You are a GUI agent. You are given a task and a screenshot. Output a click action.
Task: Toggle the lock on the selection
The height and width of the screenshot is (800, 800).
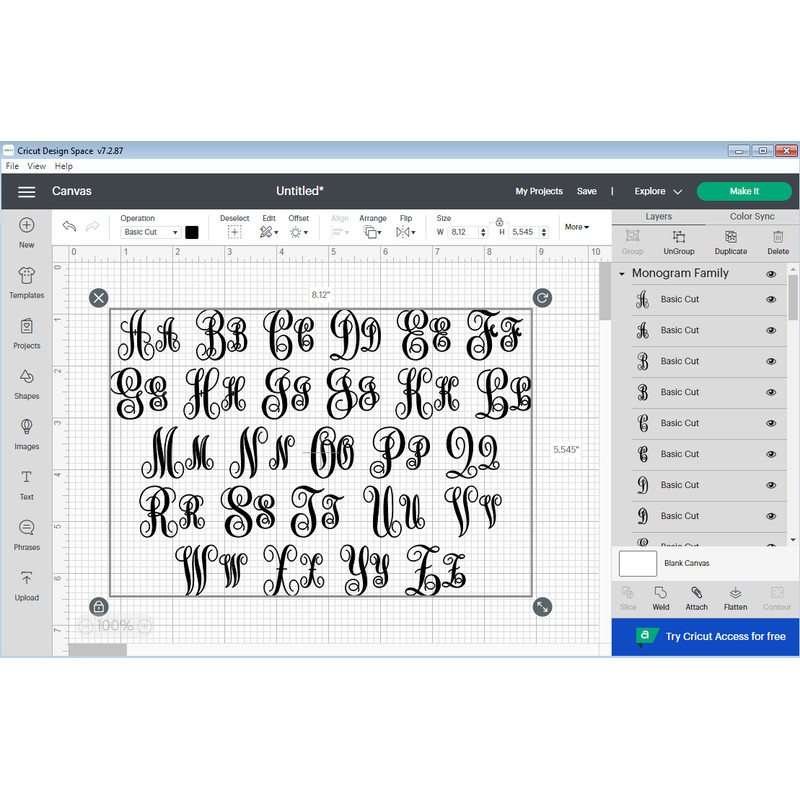(x=98, y=607)
